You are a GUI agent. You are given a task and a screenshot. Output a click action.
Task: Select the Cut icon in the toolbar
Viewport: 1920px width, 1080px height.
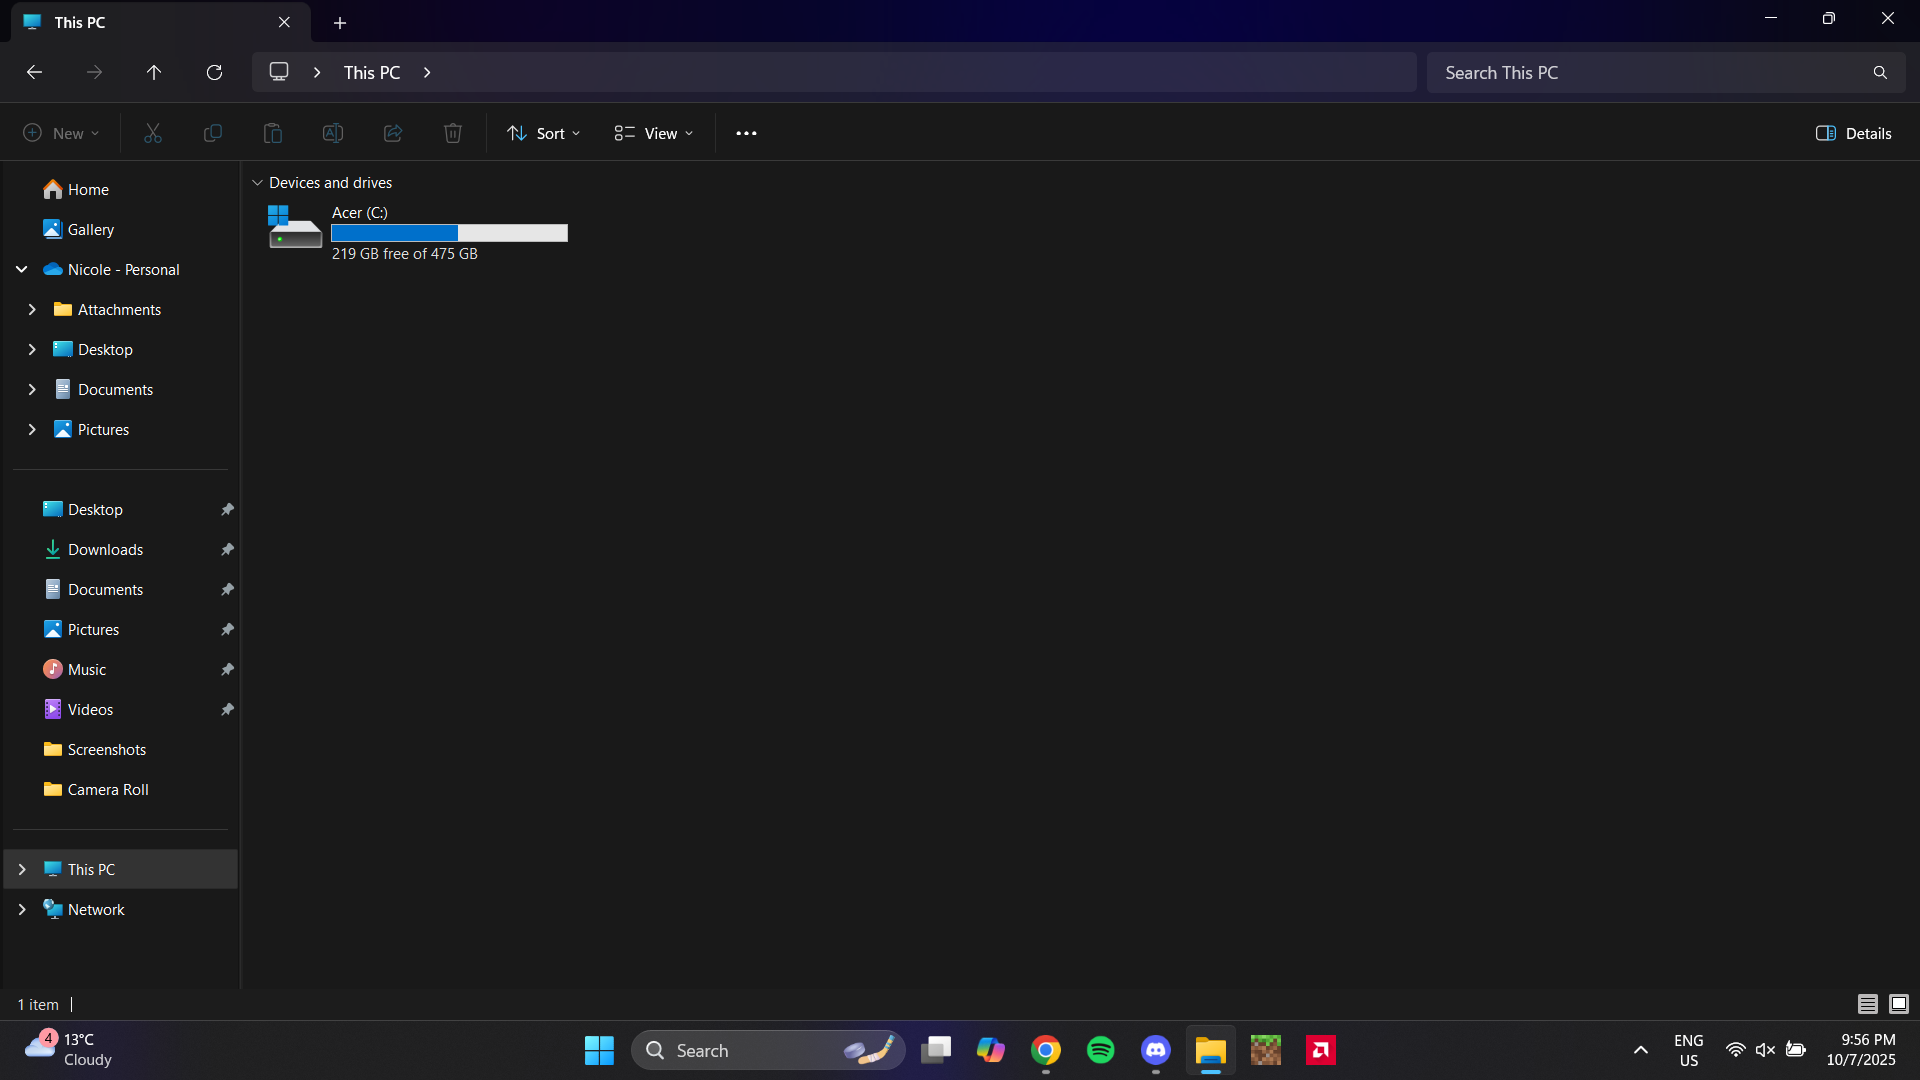[x=152, y=132]
